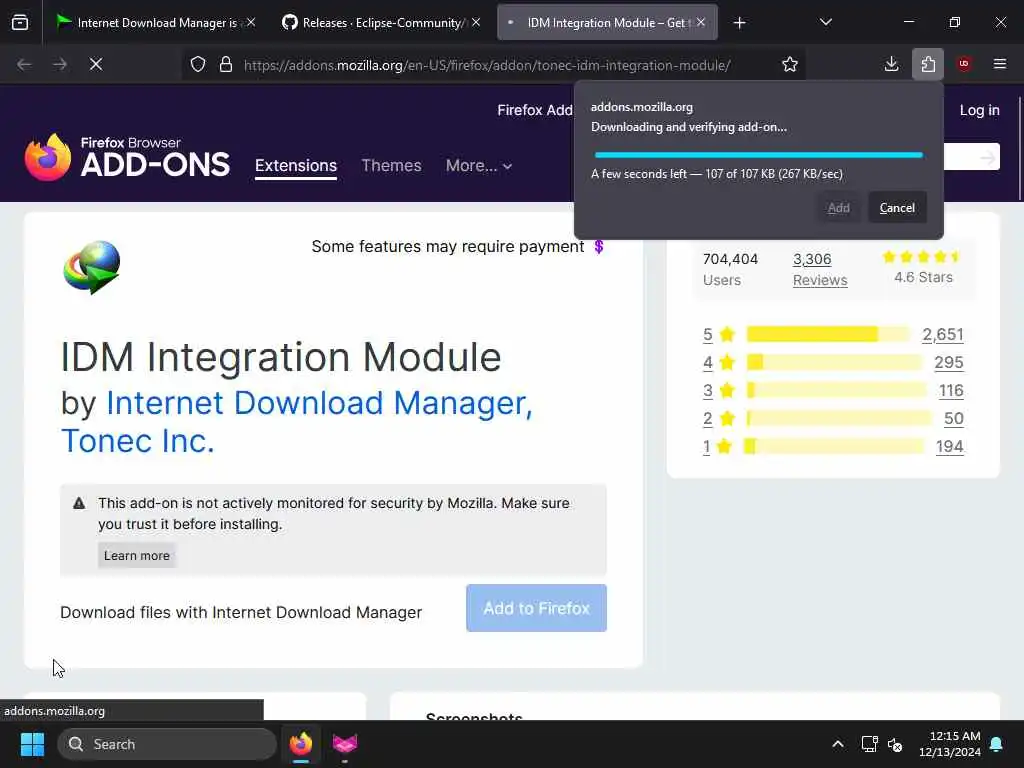The width and height of the screenshot is (1024, 768).
Task: Close the Internet Download Manager tab
Action: click(x=251, y=23)
